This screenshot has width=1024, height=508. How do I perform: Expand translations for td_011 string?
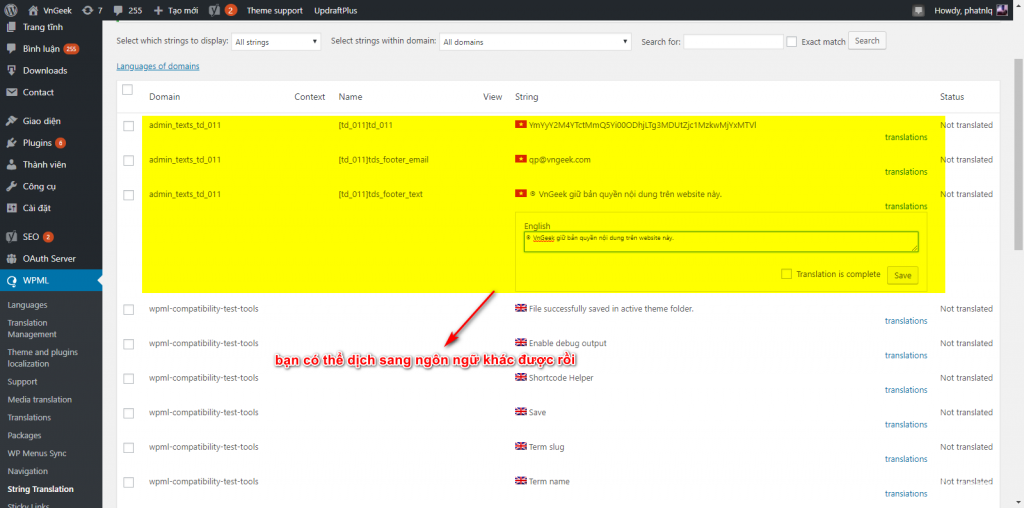coord(906,137)
